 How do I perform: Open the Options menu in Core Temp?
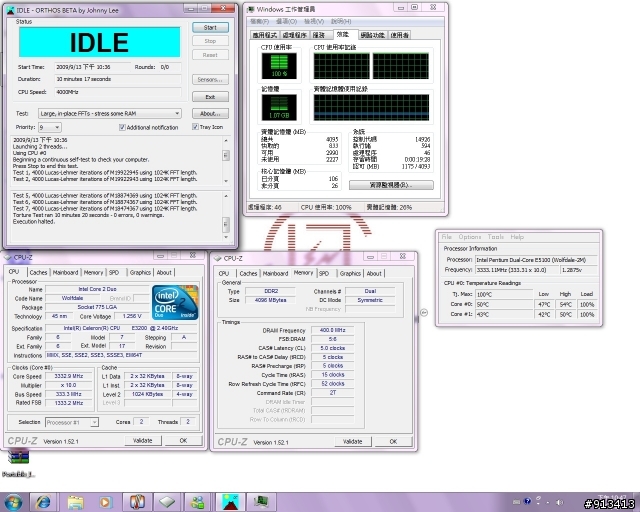click(x=470, y=237)
